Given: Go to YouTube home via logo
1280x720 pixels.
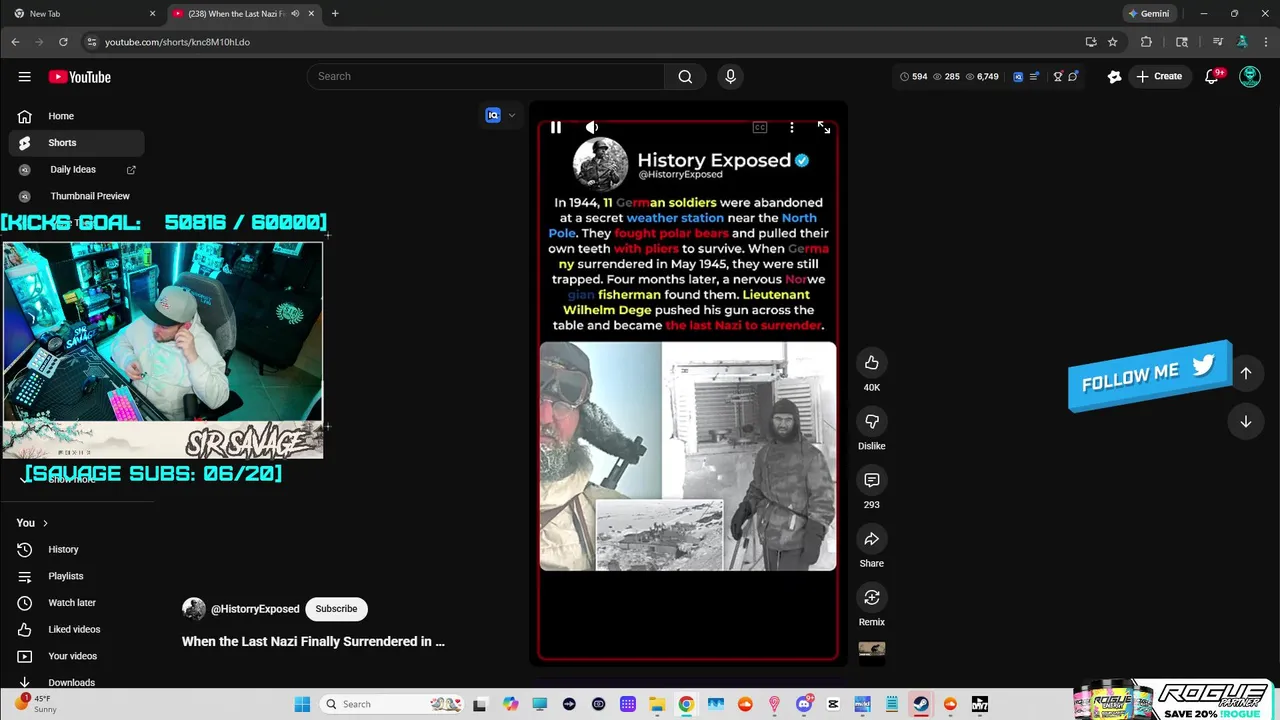Looking at the screenshot, I should [79, 77].
